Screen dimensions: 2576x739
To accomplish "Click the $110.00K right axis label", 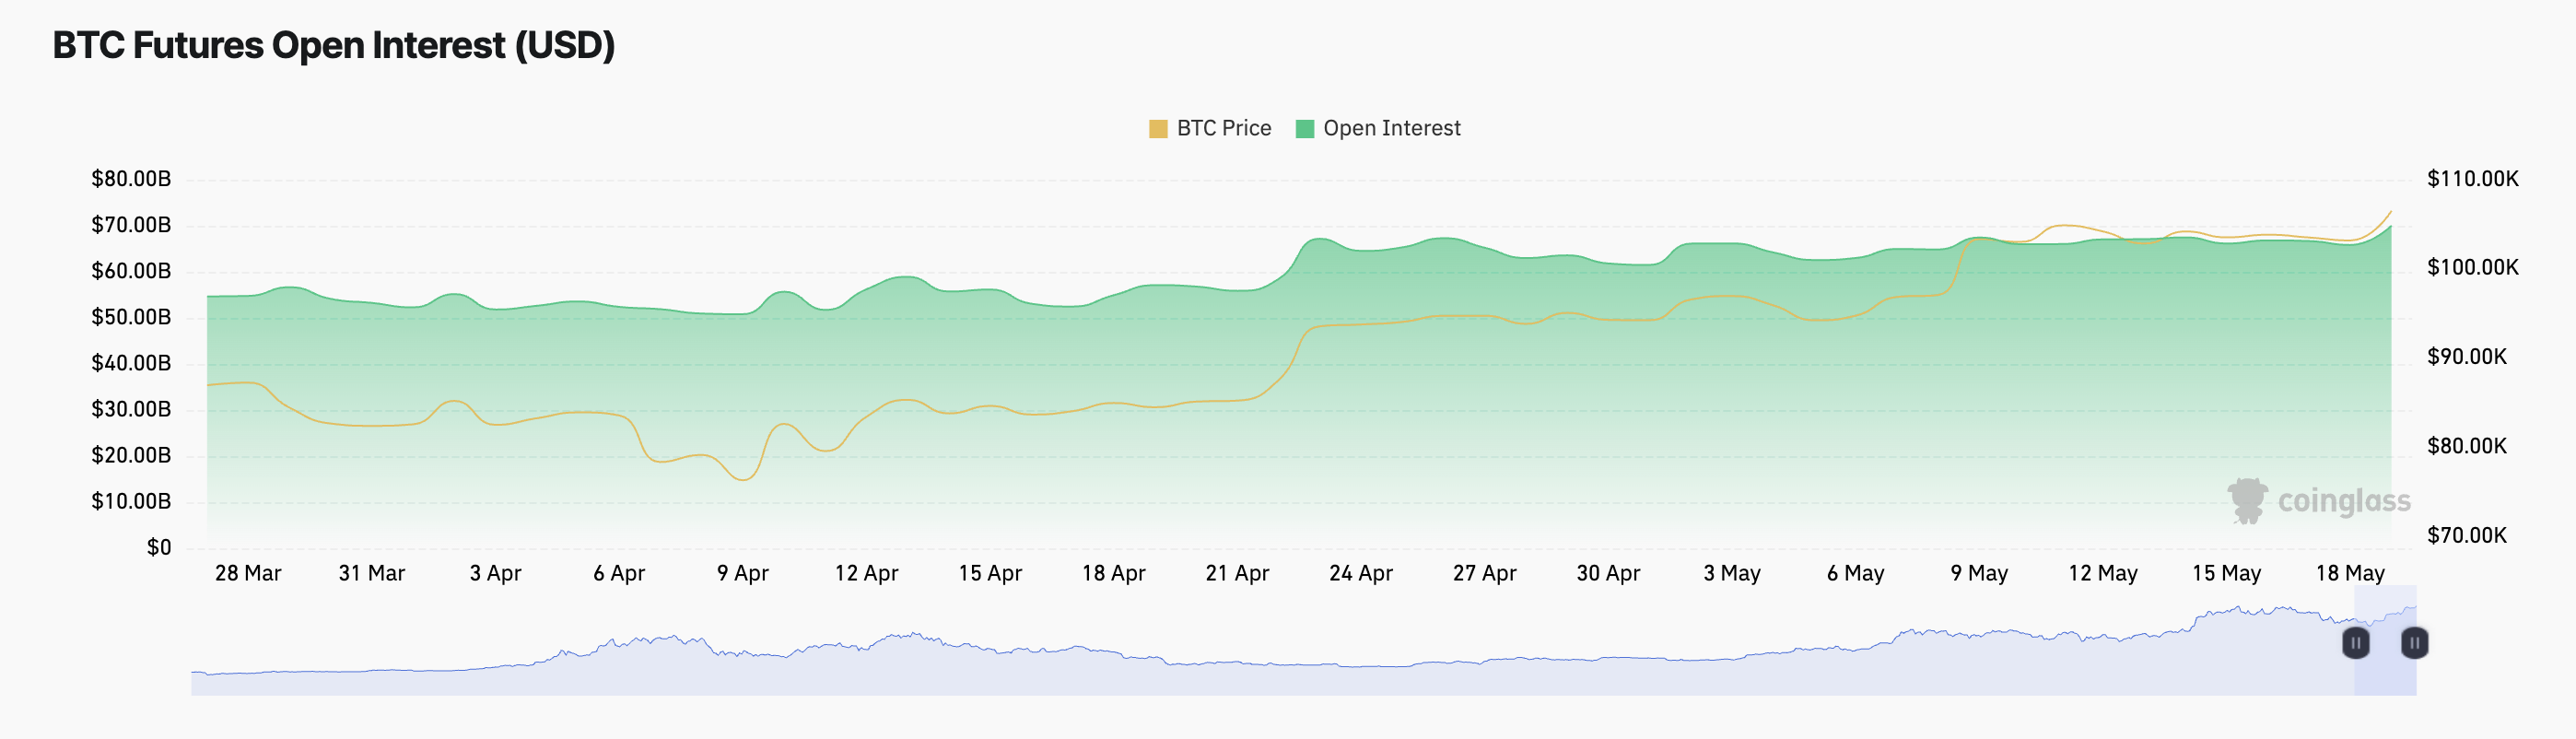I will pos(2472,179).
